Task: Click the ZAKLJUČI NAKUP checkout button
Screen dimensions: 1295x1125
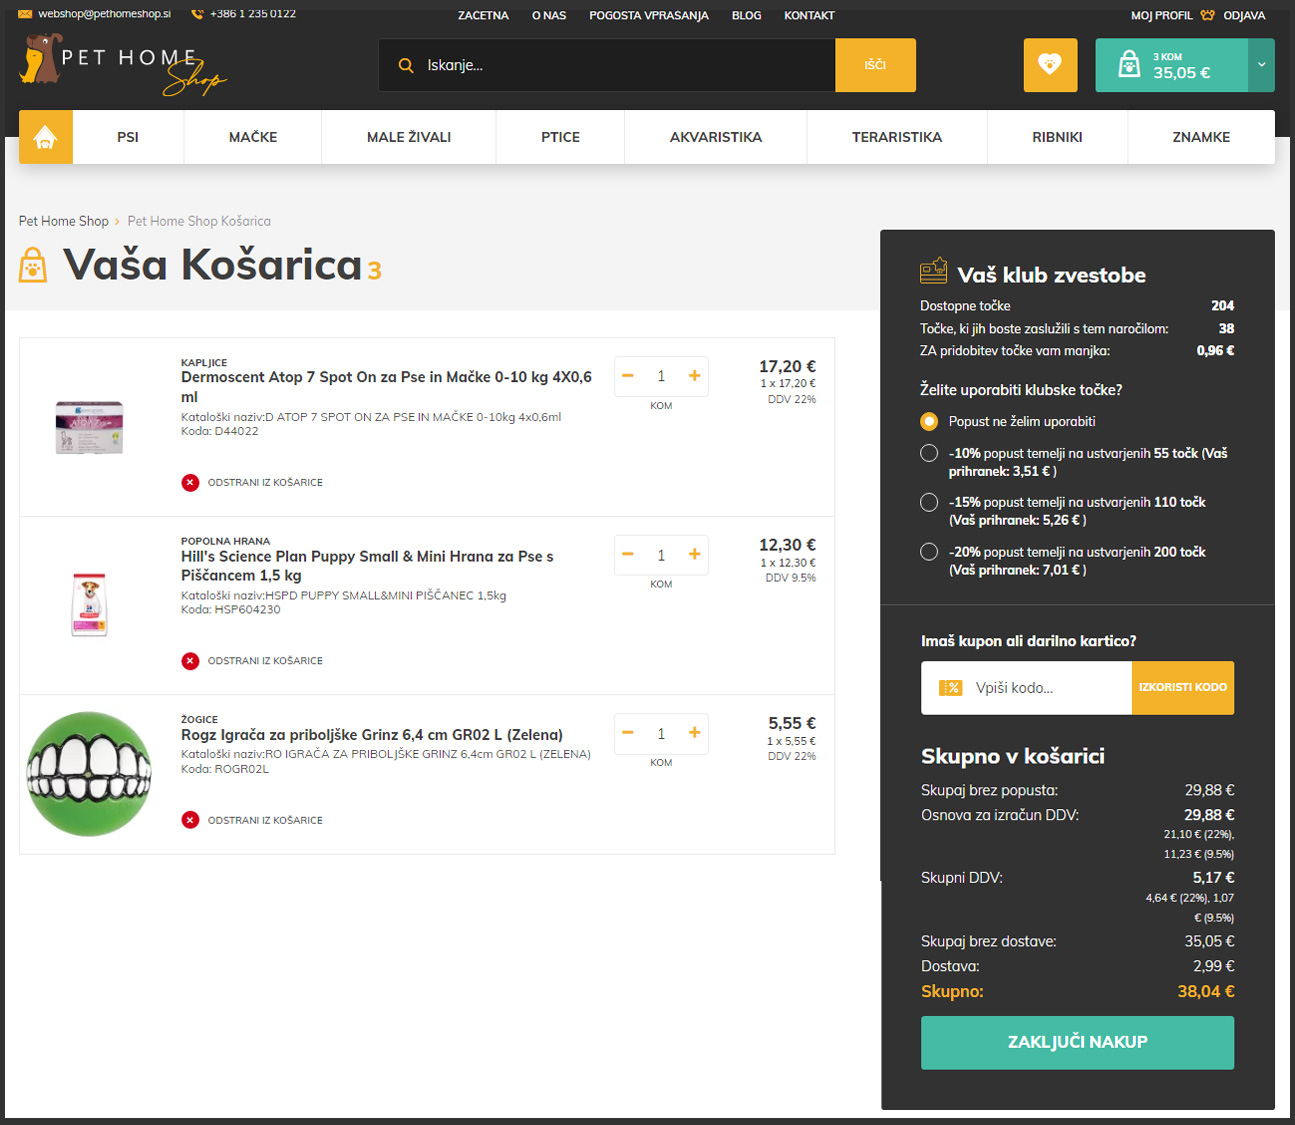Action: click(1077, 1042)
